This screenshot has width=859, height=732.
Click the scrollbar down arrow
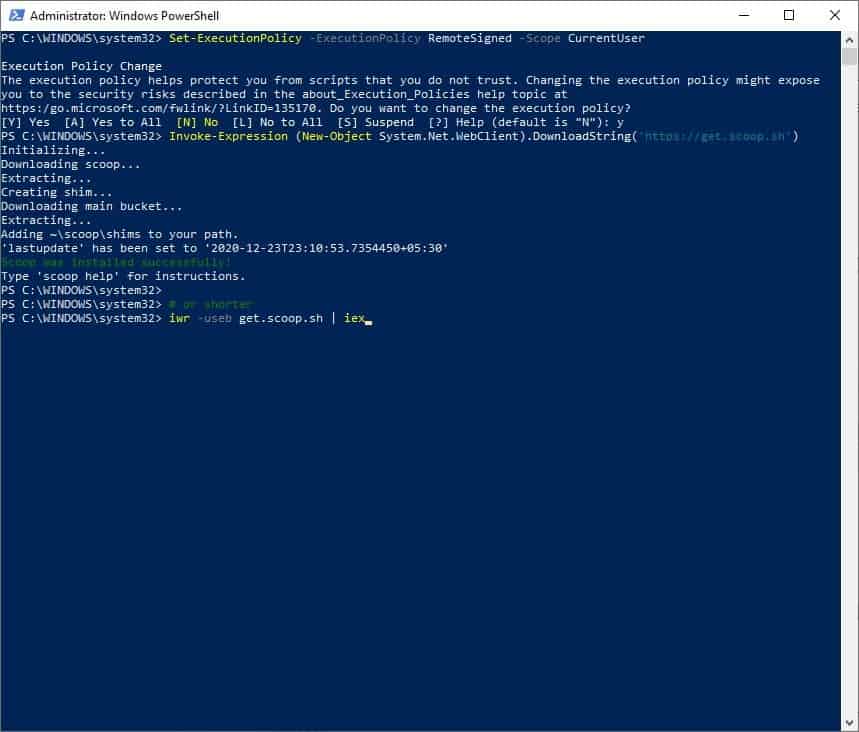point(849,723)
